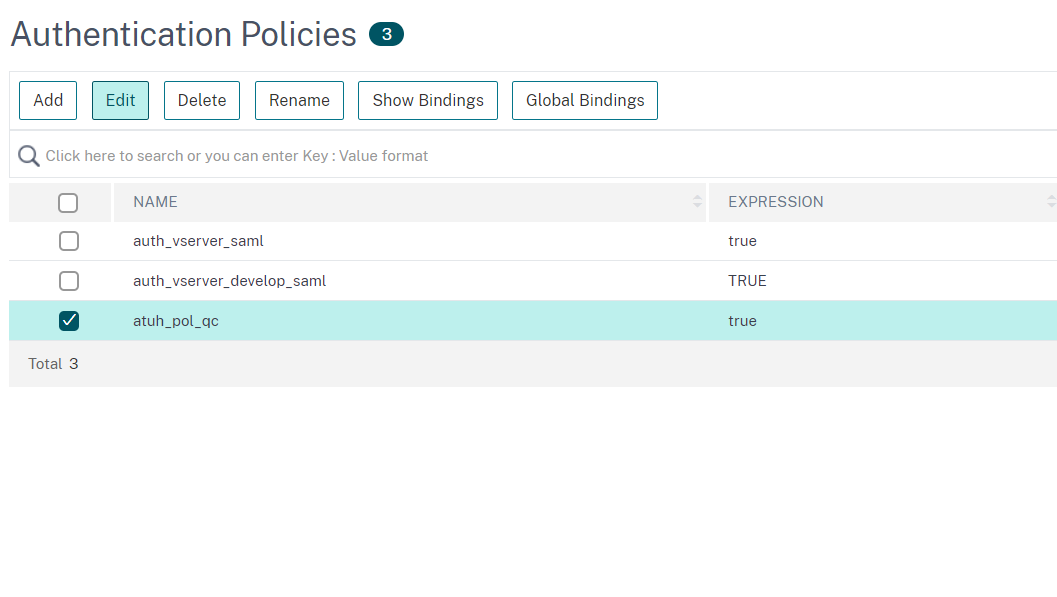Viewport: 1057px width, 597px height.
Task: Open Show Bindings
Action: (x=427, y=100)
